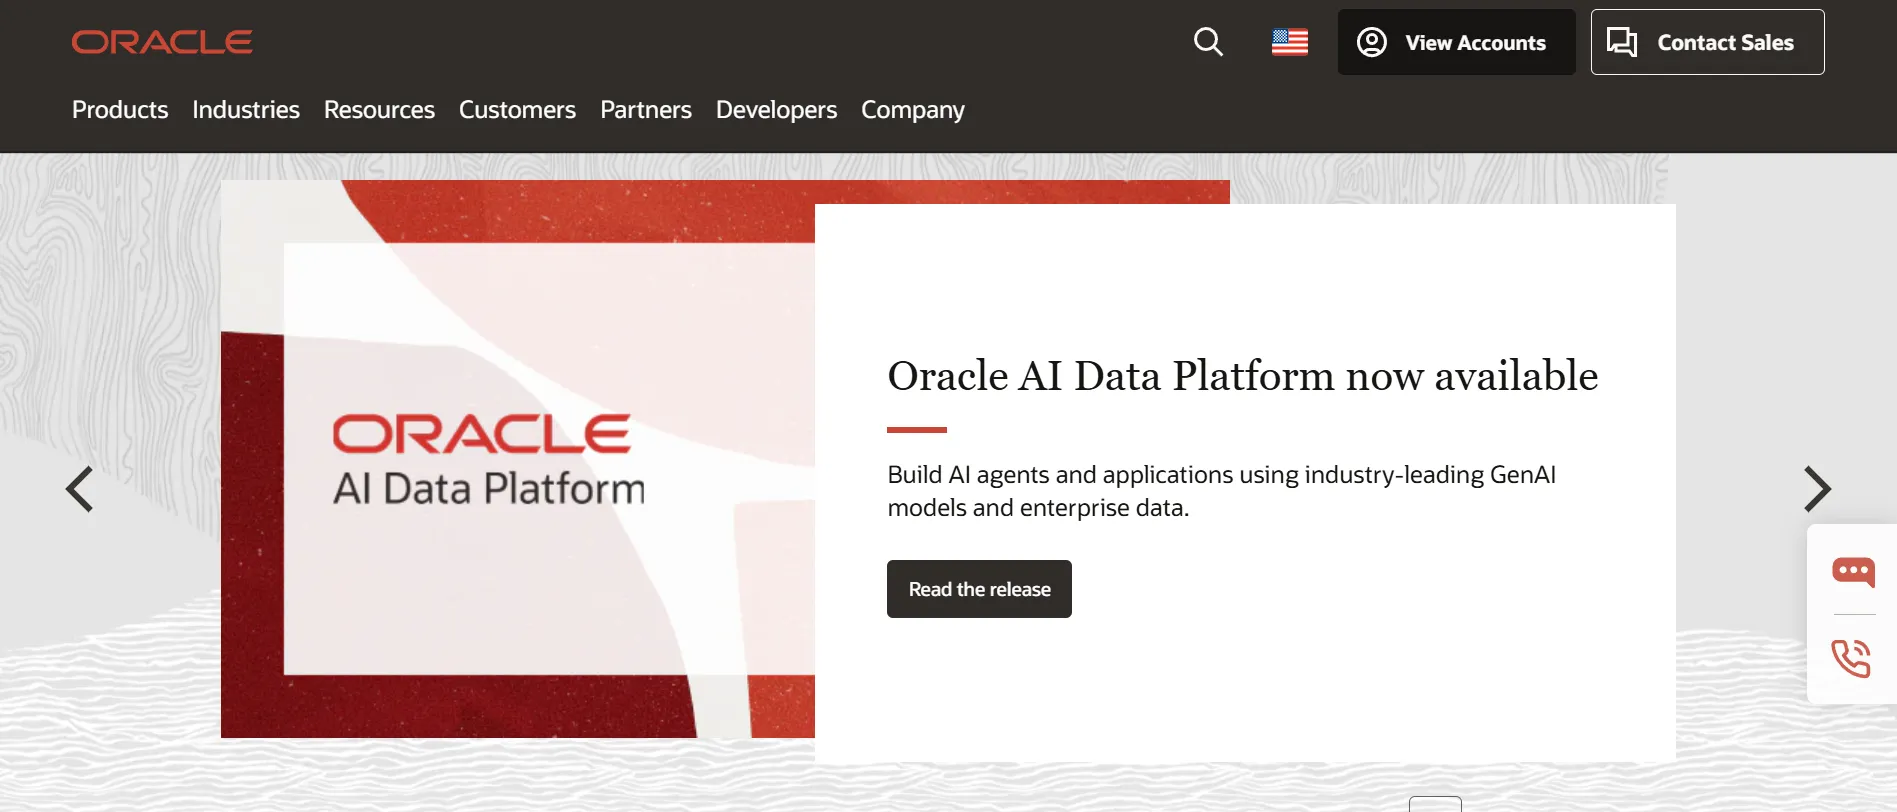1897x812 pixels.
Task: Go to the previous carousel slide
Action: (79, 489)
